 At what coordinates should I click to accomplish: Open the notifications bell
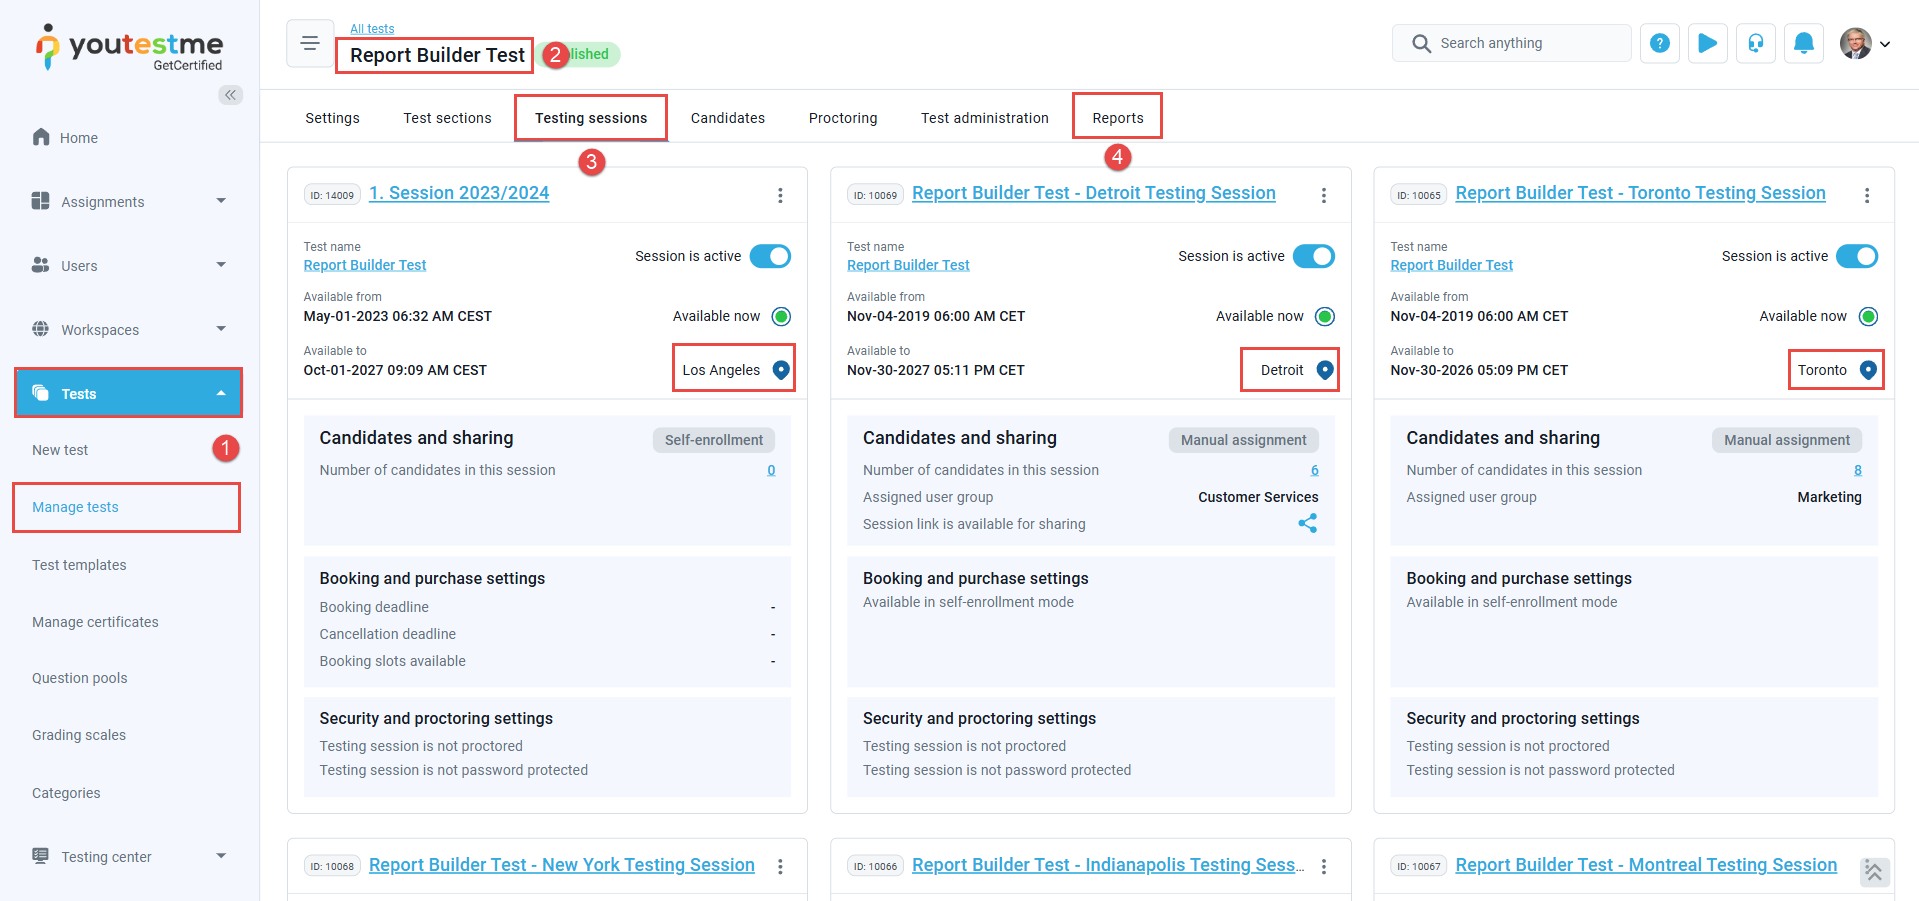point(1804,43)
